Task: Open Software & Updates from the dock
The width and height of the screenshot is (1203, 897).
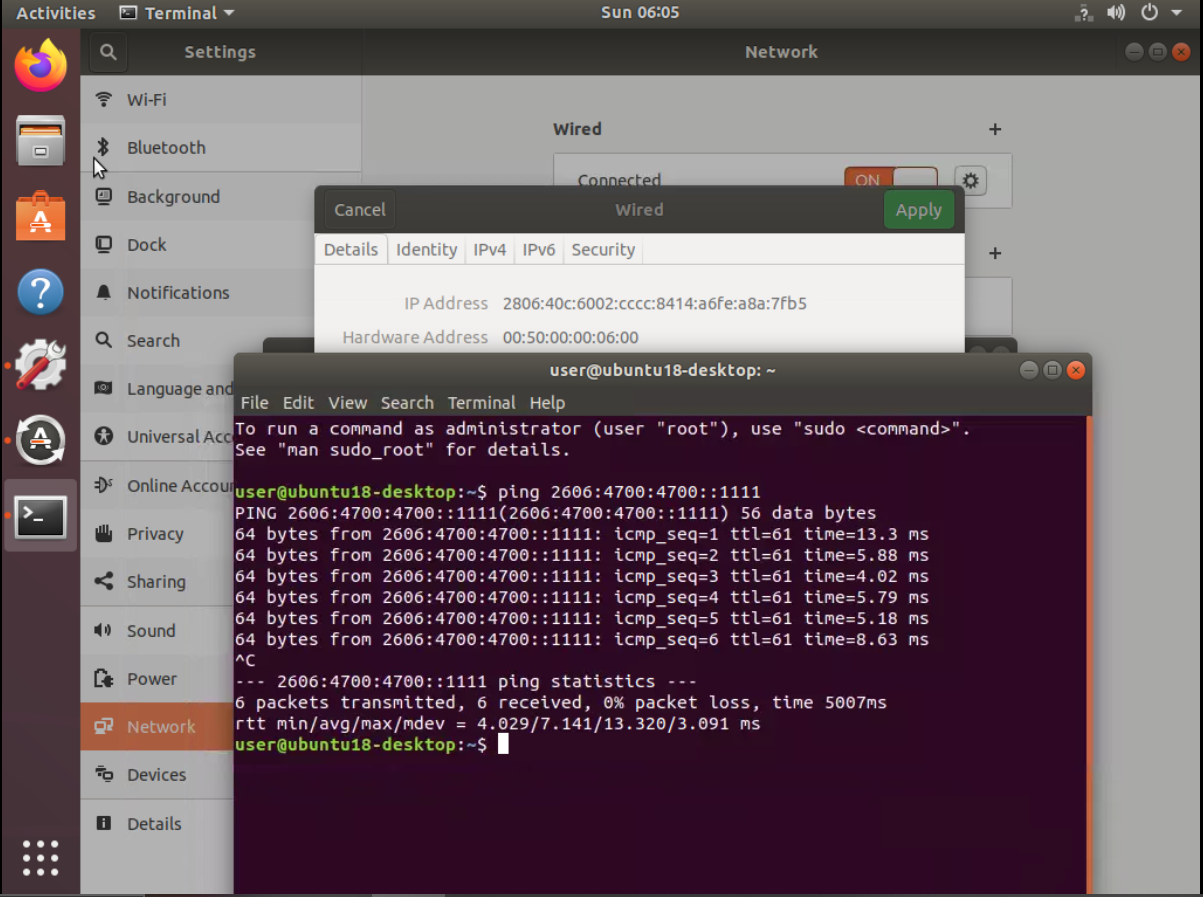Action: (40, 365)
